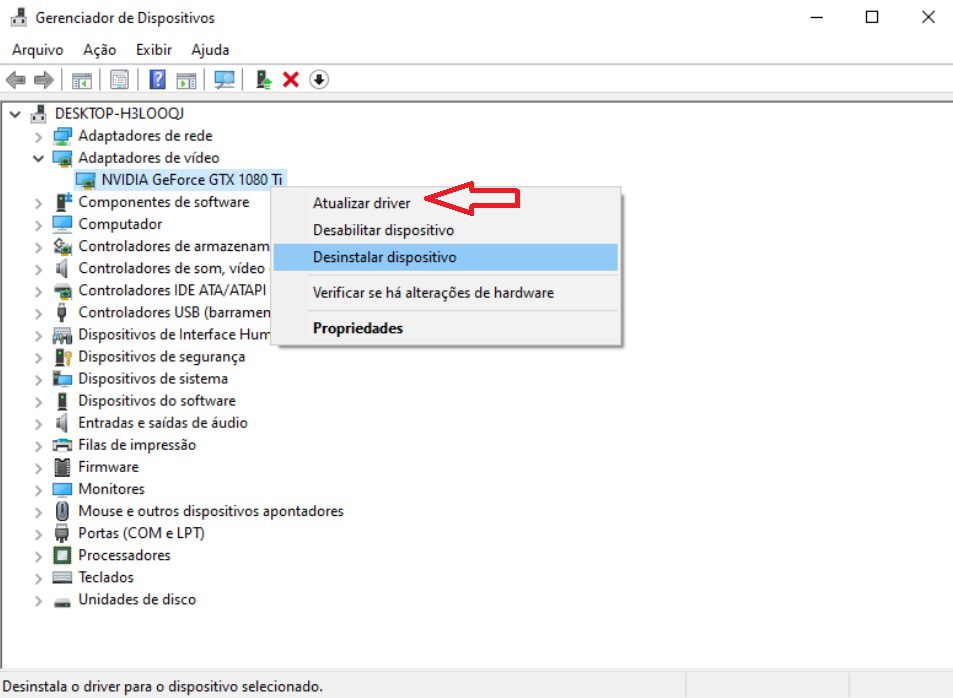Click the scan for hardware changes monitor icon
The image size is (953, 698).
pyautogui.click(x=224, y=80)
